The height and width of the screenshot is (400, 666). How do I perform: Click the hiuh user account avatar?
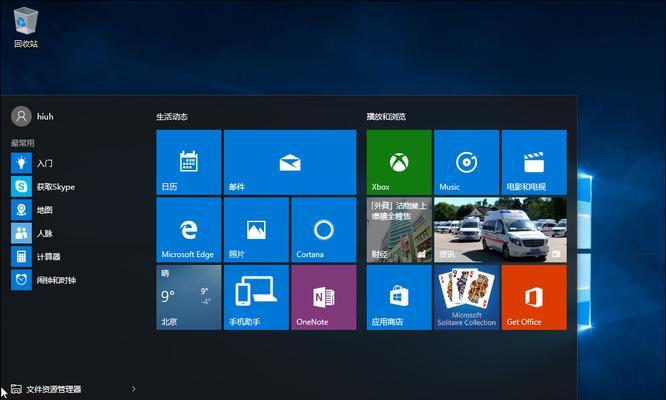click(x=21, y=116)
